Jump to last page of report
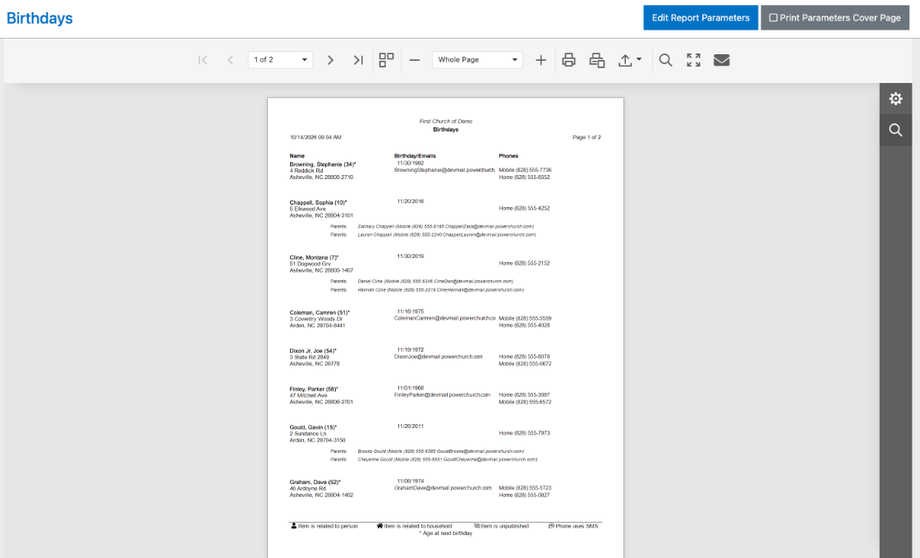Image resolution: width=920 pixels, height=558 pixels. click(358, 60)
